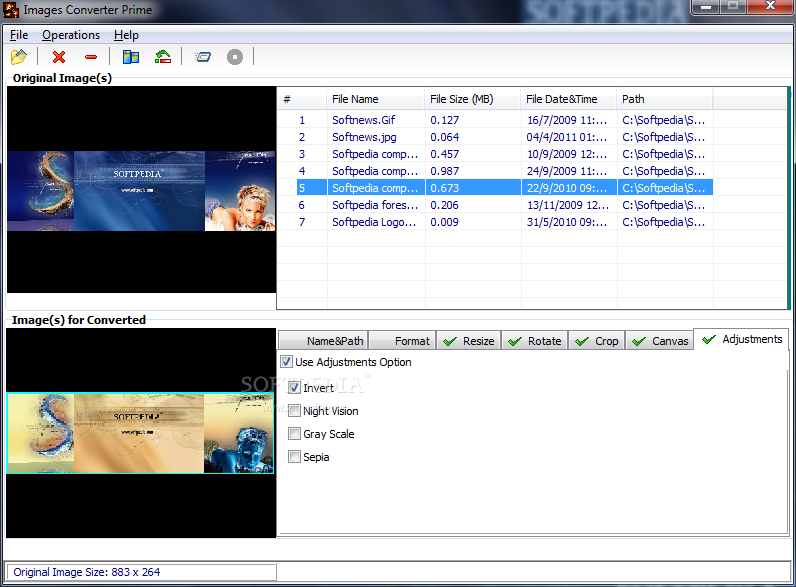The height and width of the screenshot is (587, 796).
Task: Click the red X delete icon
Action: 59,57
